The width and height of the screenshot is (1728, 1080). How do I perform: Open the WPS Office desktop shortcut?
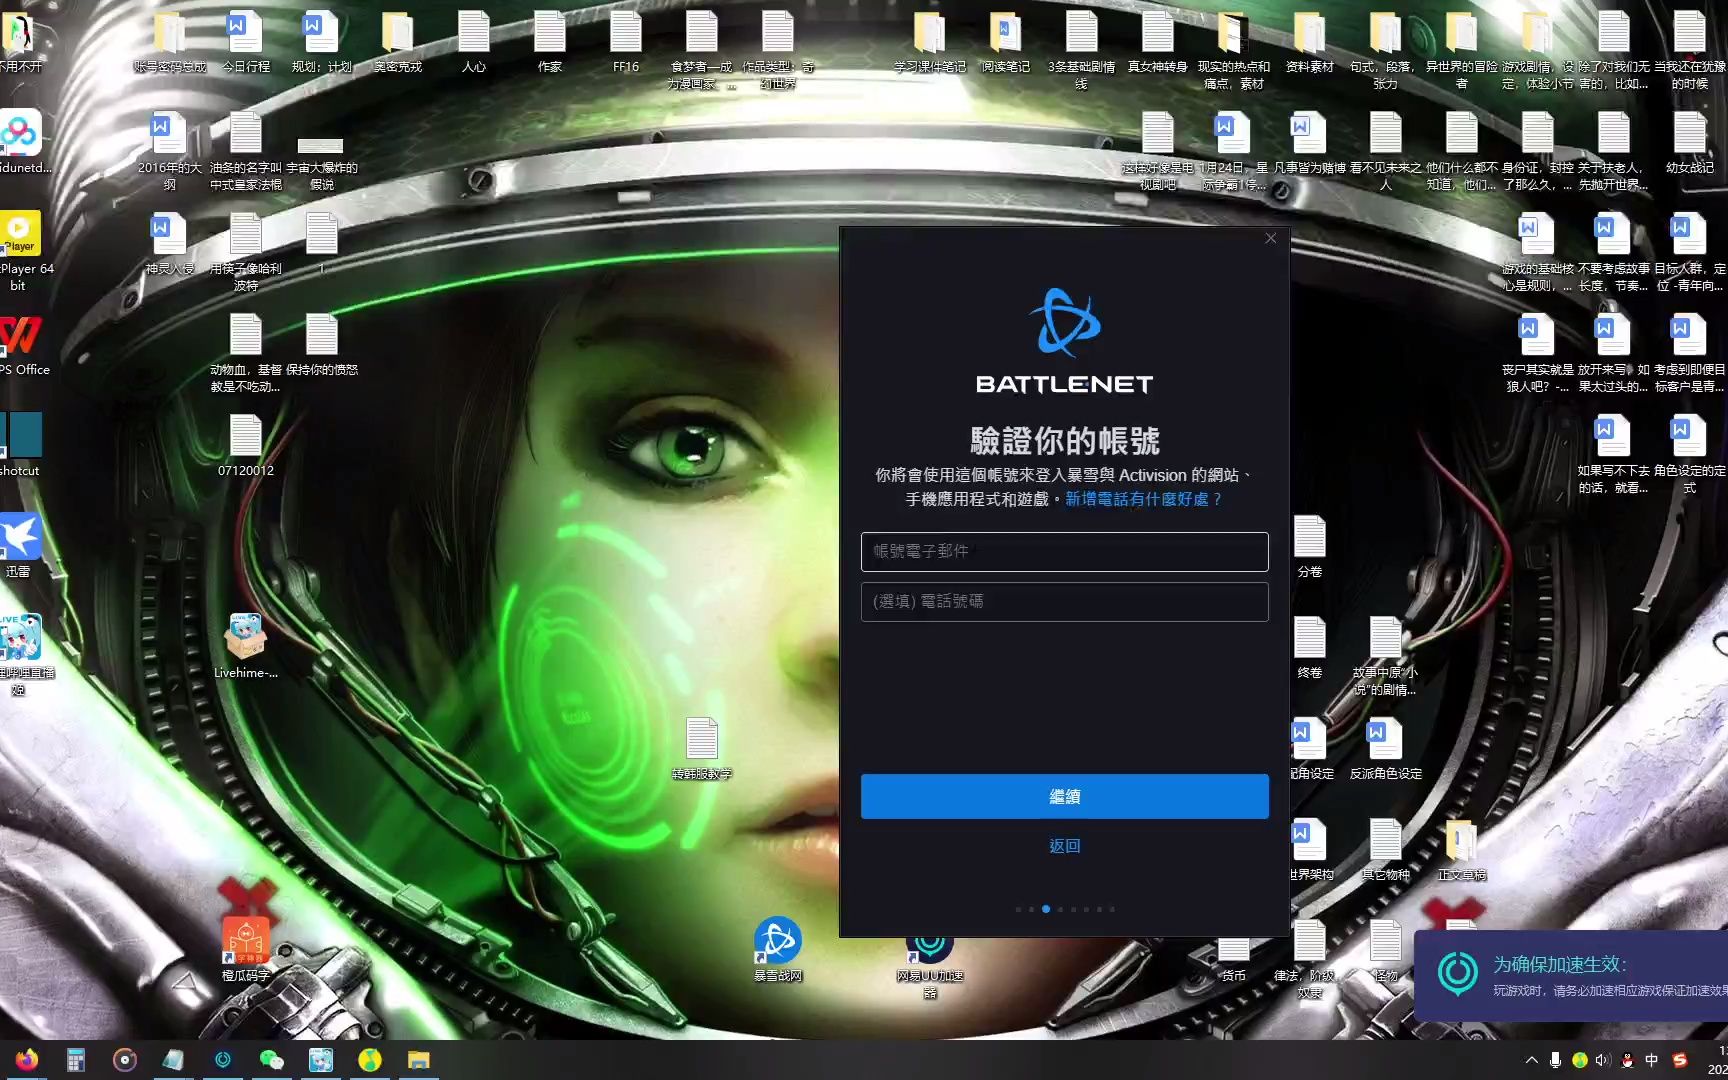[22, 344]
